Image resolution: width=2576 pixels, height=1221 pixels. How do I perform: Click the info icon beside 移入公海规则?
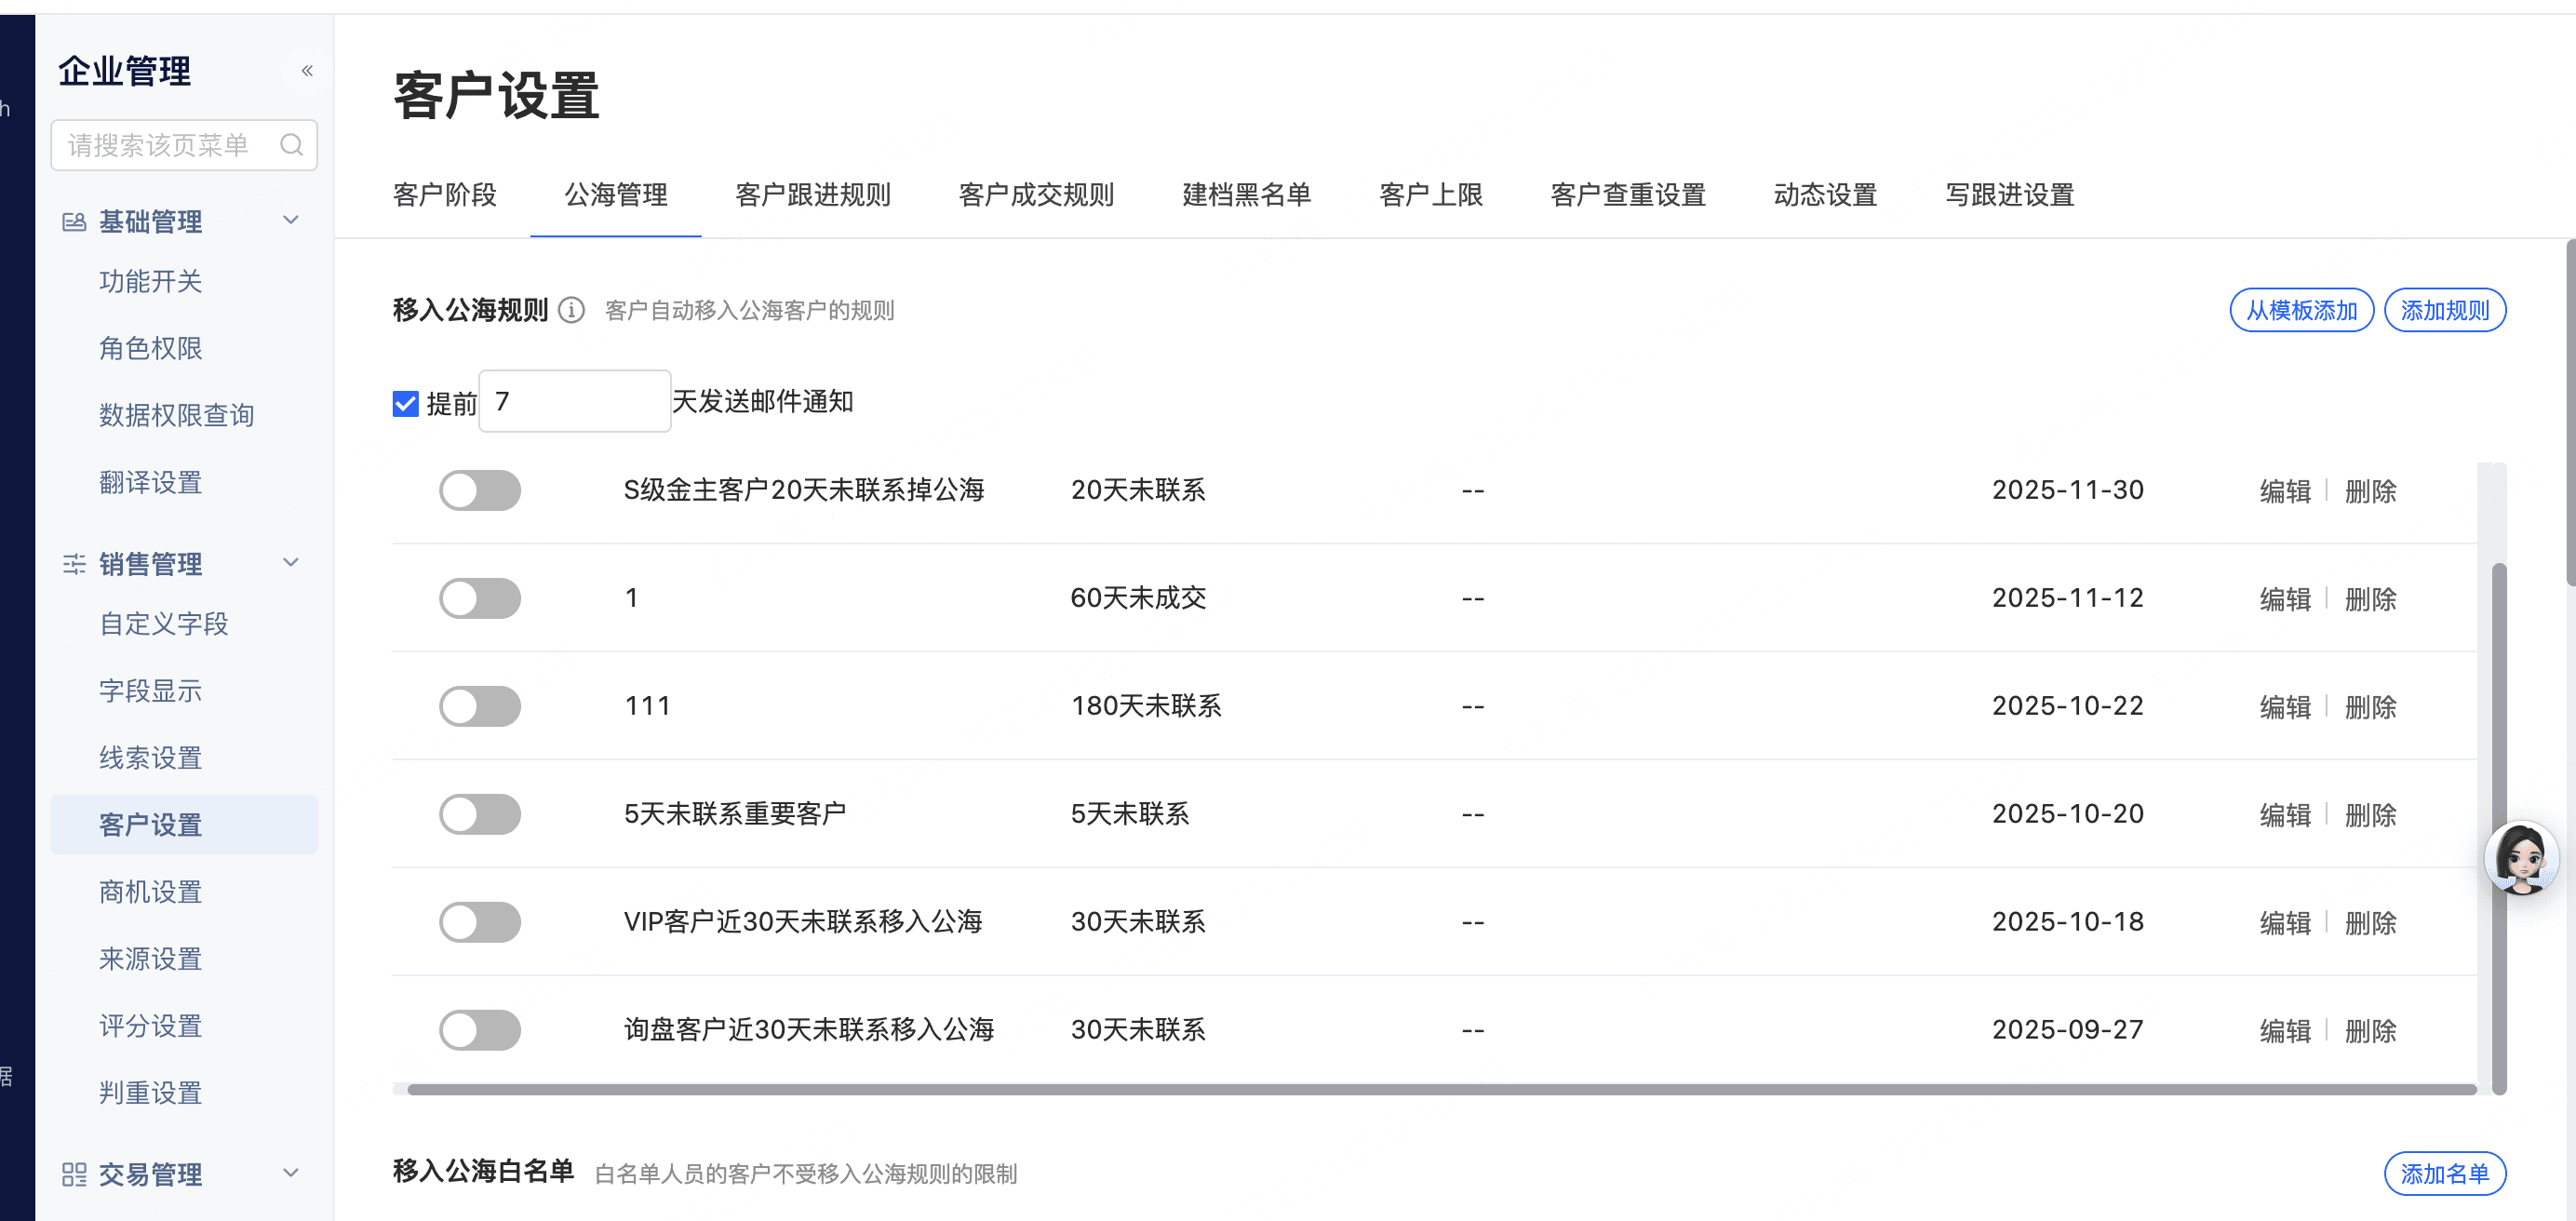click(571, 310)
